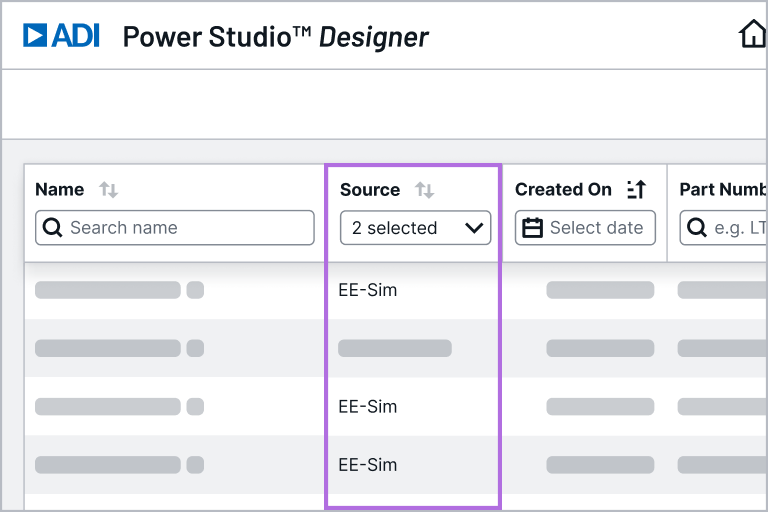Open the Select date picker field
Viewport: 768px width, 512px height.
(x=585, y=228)
